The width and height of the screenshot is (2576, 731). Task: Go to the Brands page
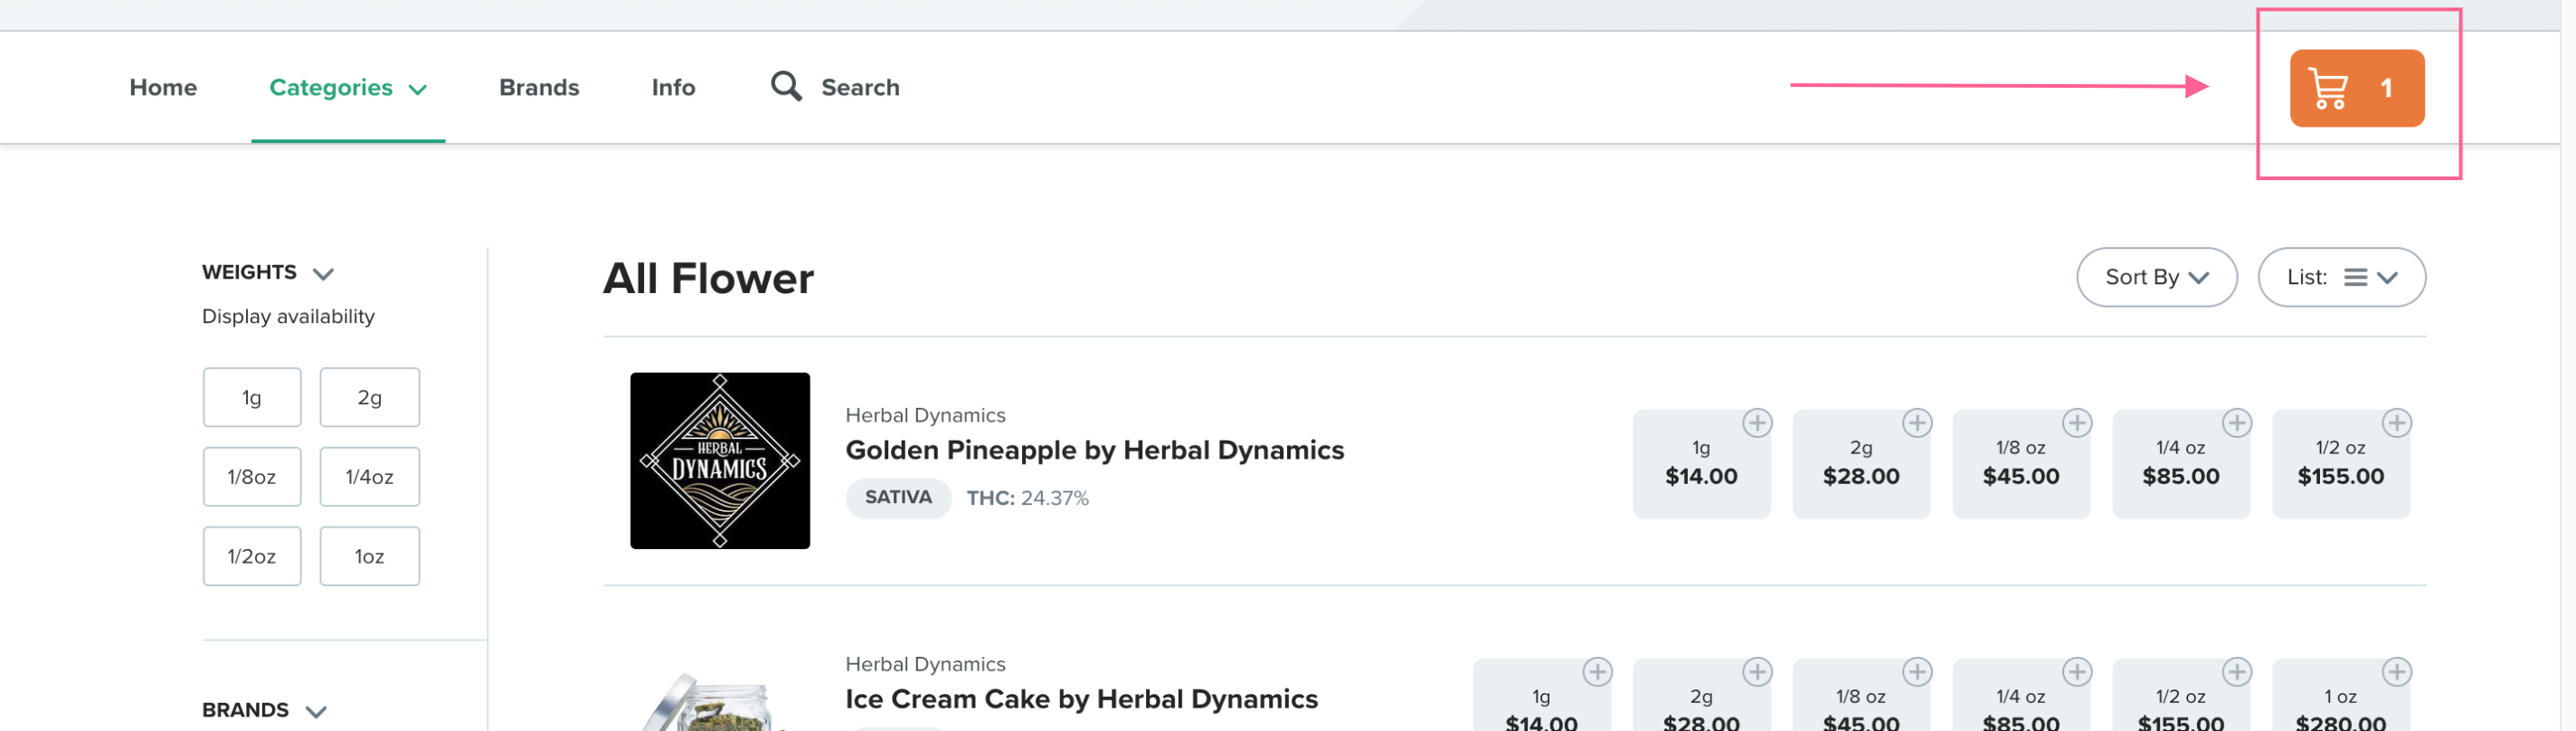click(539, 88)
